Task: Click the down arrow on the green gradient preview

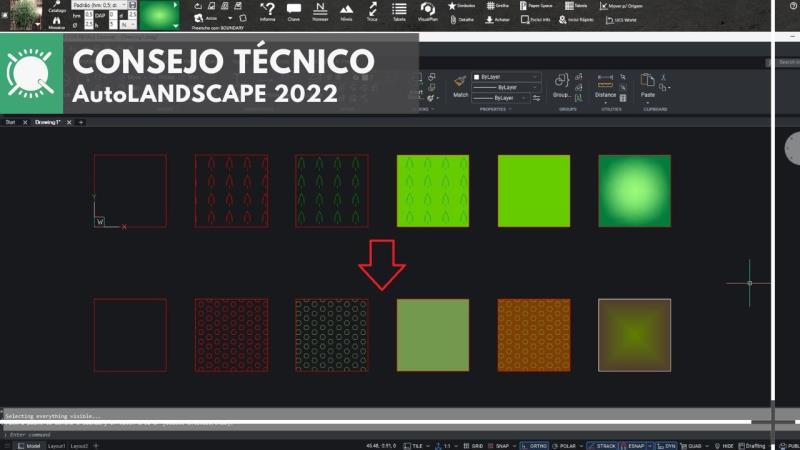Action: coord(176,26)
